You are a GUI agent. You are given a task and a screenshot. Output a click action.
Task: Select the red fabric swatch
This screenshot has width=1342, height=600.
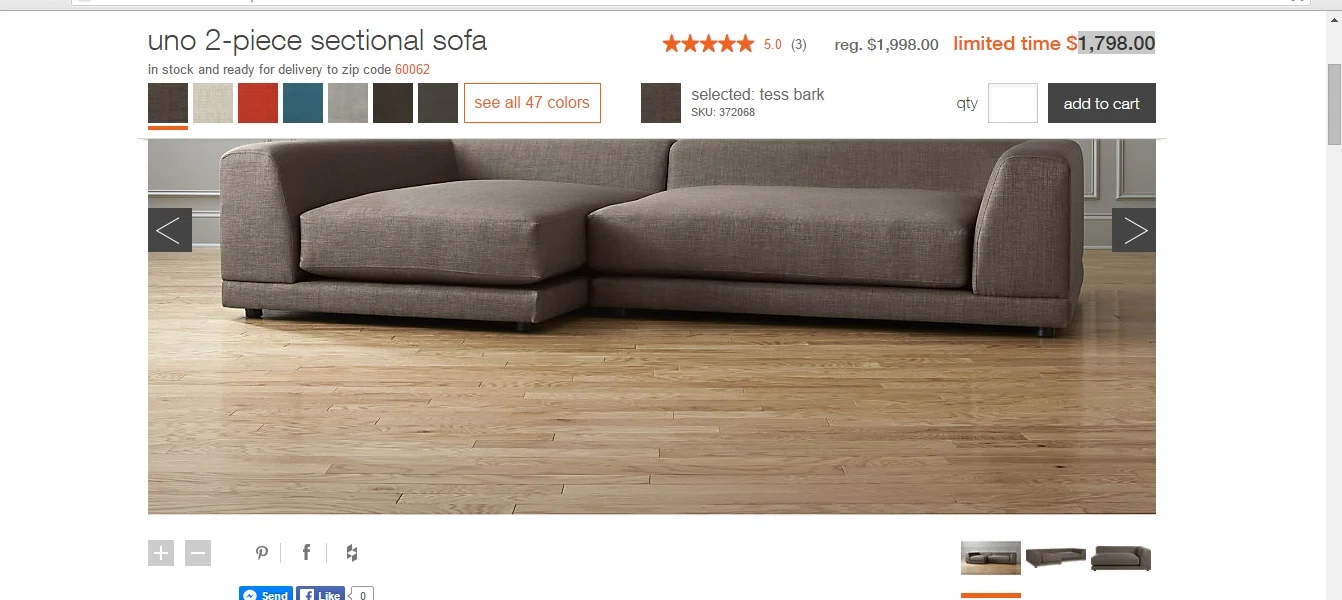258,103
